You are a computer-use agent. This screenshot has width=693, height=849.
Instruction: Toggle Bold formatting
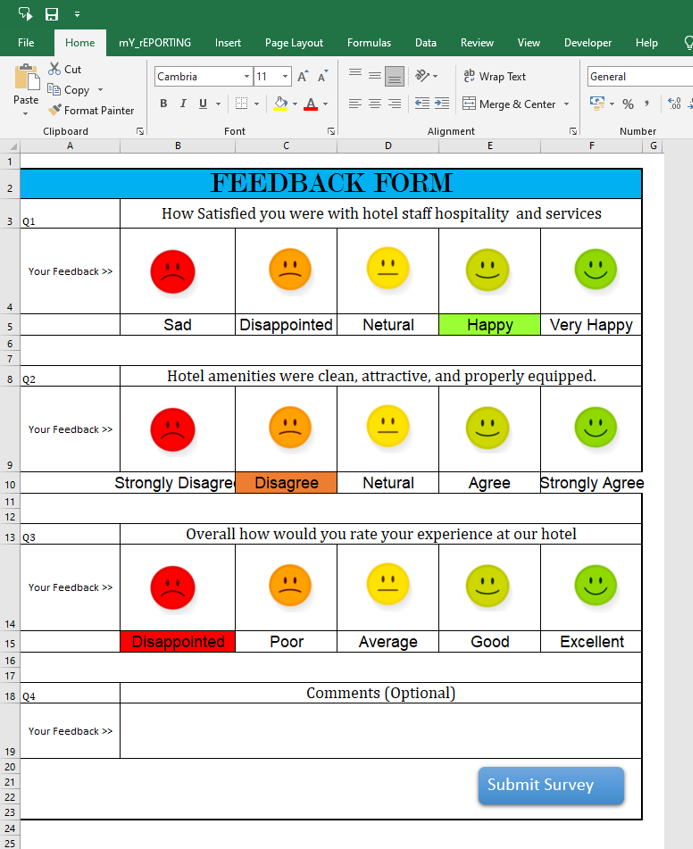coord(164,104)
